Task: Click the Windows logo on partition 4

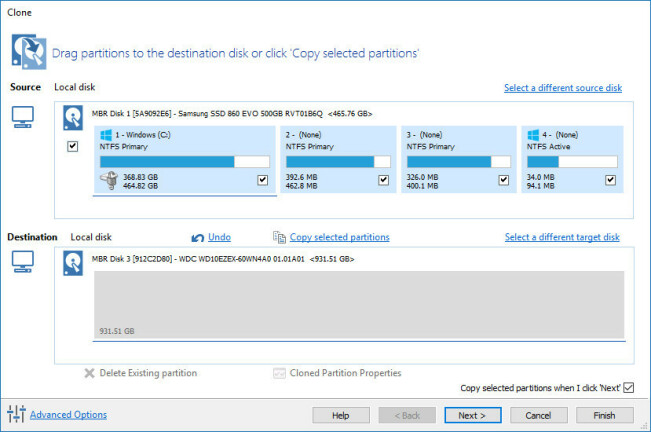Action: [x=533, y=134]
